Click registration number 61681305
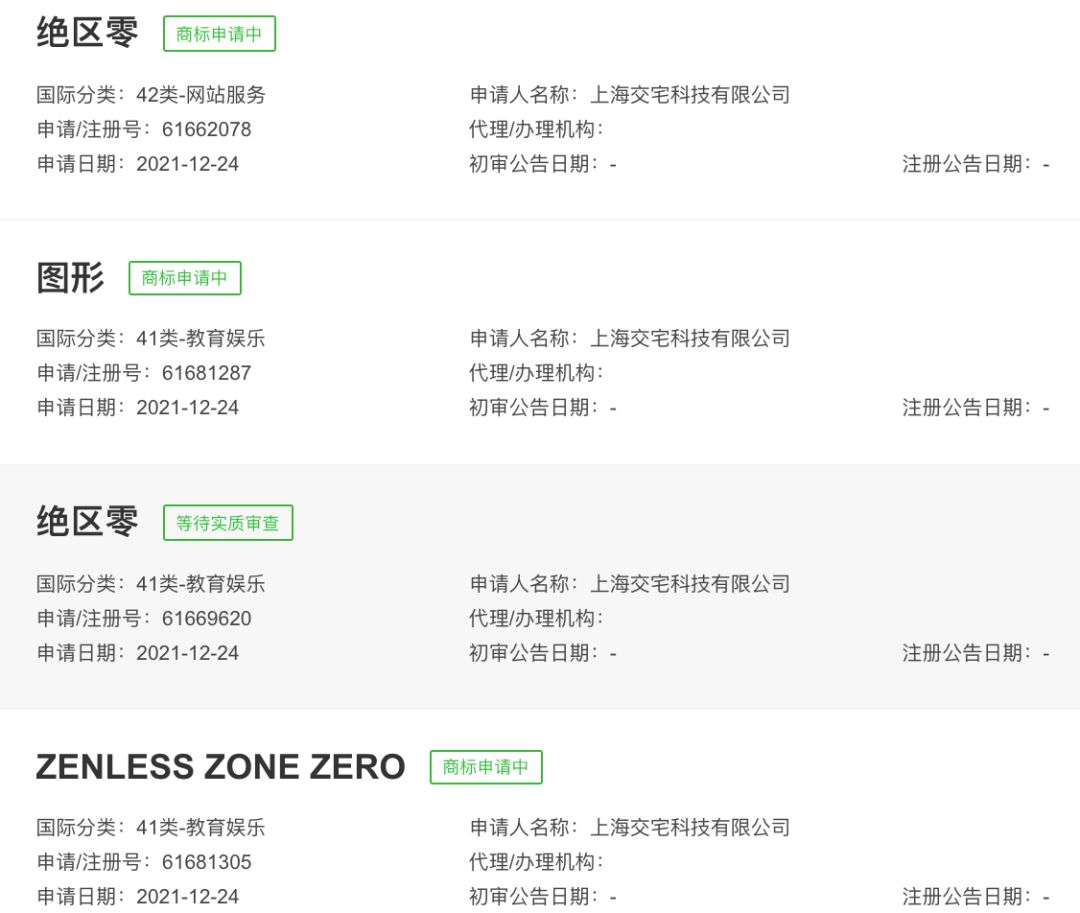 tap(206, 862)
